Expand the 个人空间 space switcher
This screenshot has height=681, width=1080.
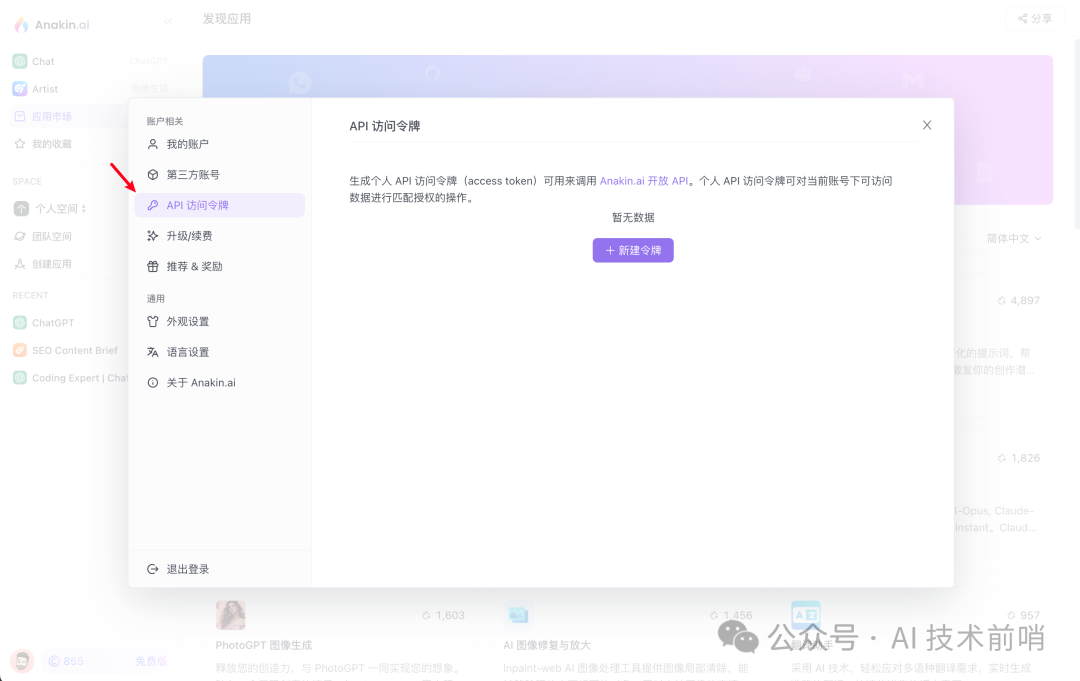(61, 209)
